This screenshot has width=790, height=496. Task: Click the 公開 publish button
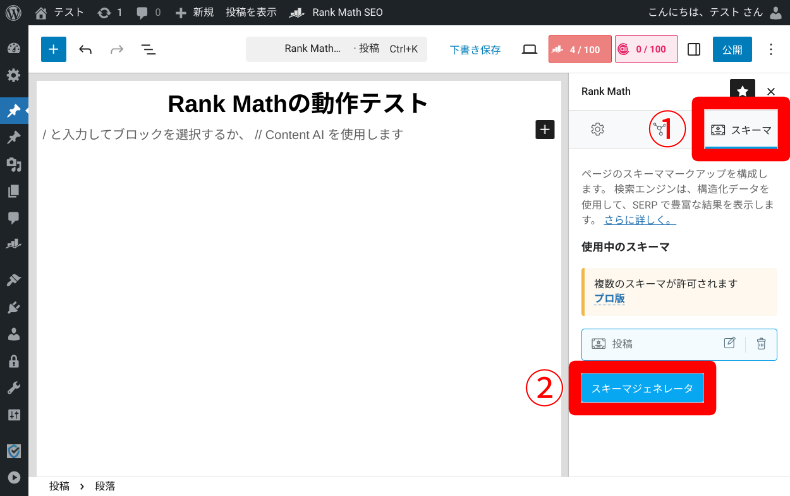point(731,49)
